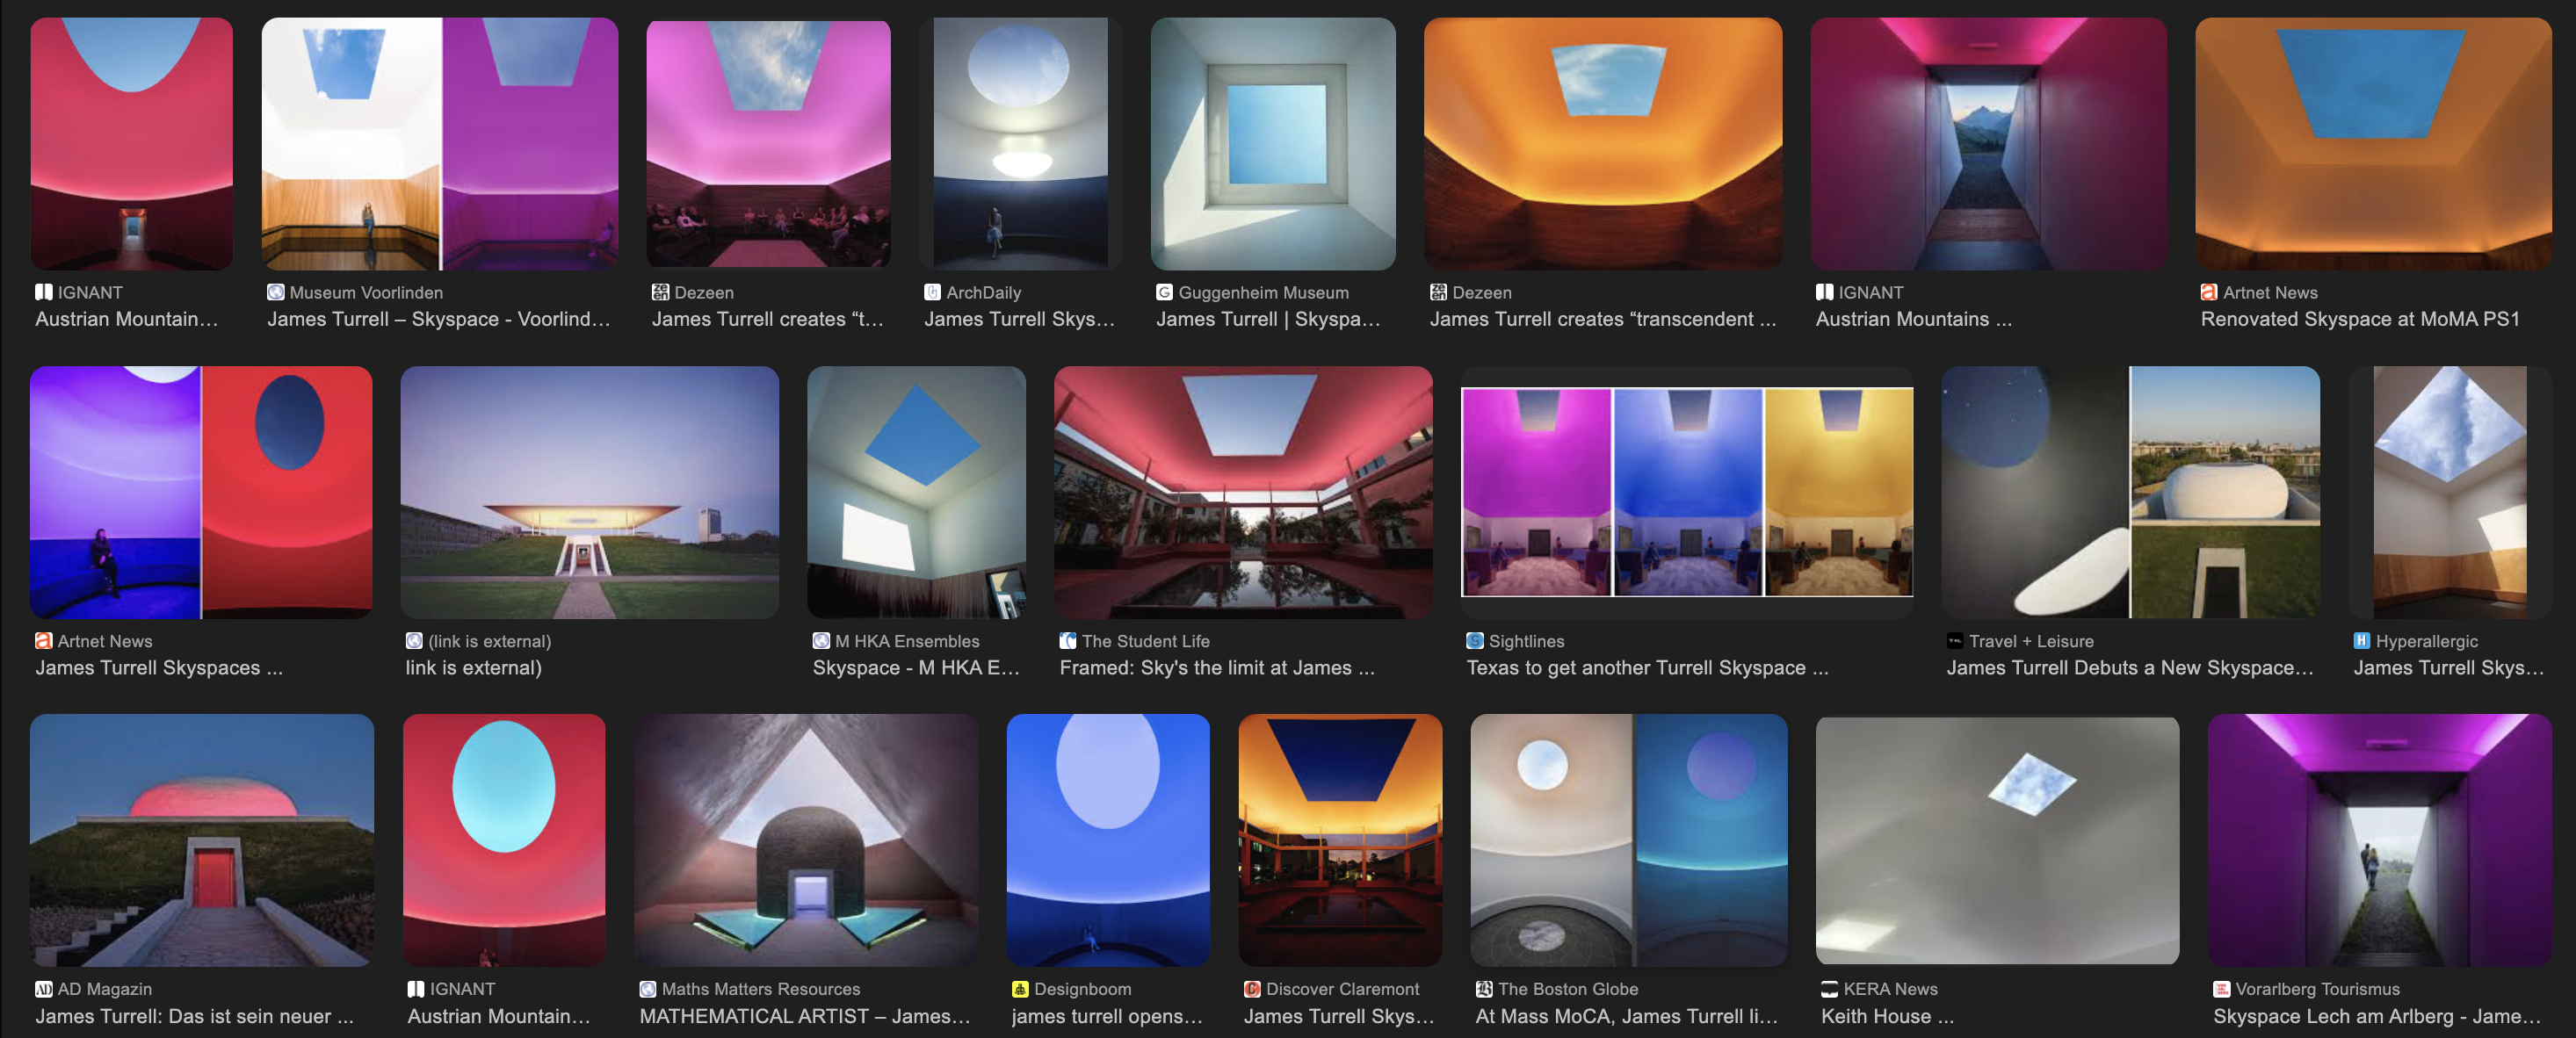Viewport: 2576px width, 1038px height.
Task: Open 'Skyspace - M HKA E...' title
Action: [916, 668]
